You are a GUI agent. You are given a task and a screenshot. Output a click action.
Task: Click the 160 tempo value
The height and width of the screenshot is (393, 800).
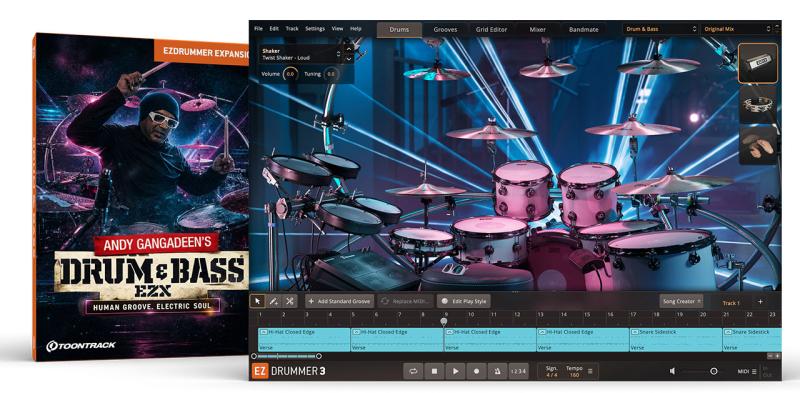tap(574, 375)
